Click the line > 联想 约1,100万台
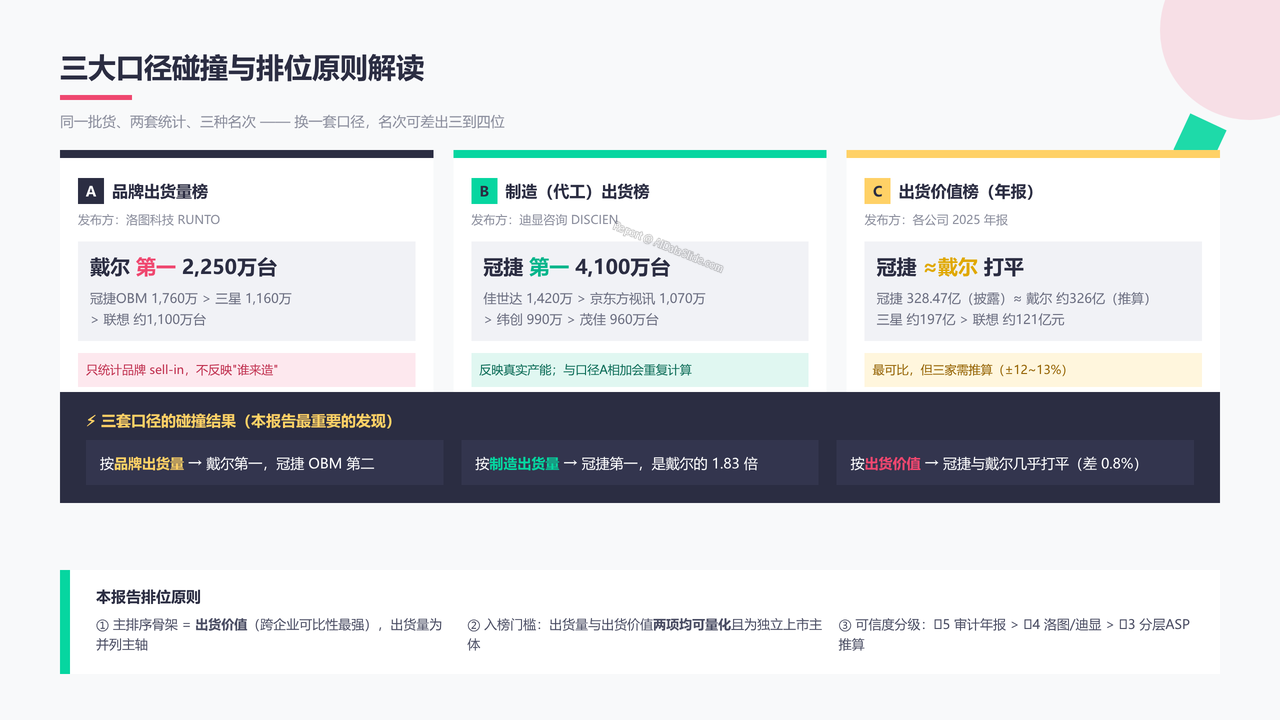This screenshot has width=1280, height=720. click(x=148, y=319)
